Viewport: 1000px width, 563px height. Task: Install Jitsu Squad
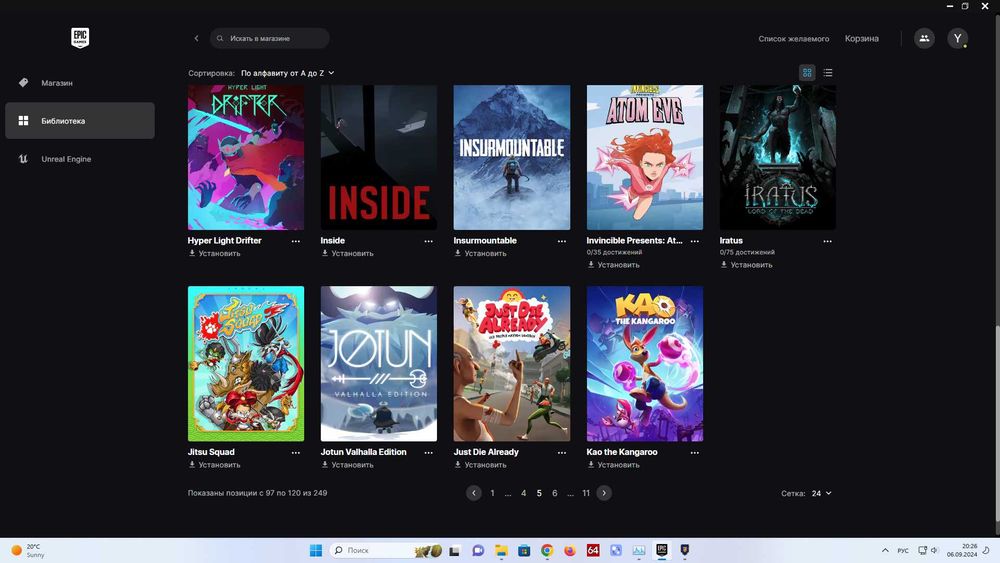(x=214, y=465)
